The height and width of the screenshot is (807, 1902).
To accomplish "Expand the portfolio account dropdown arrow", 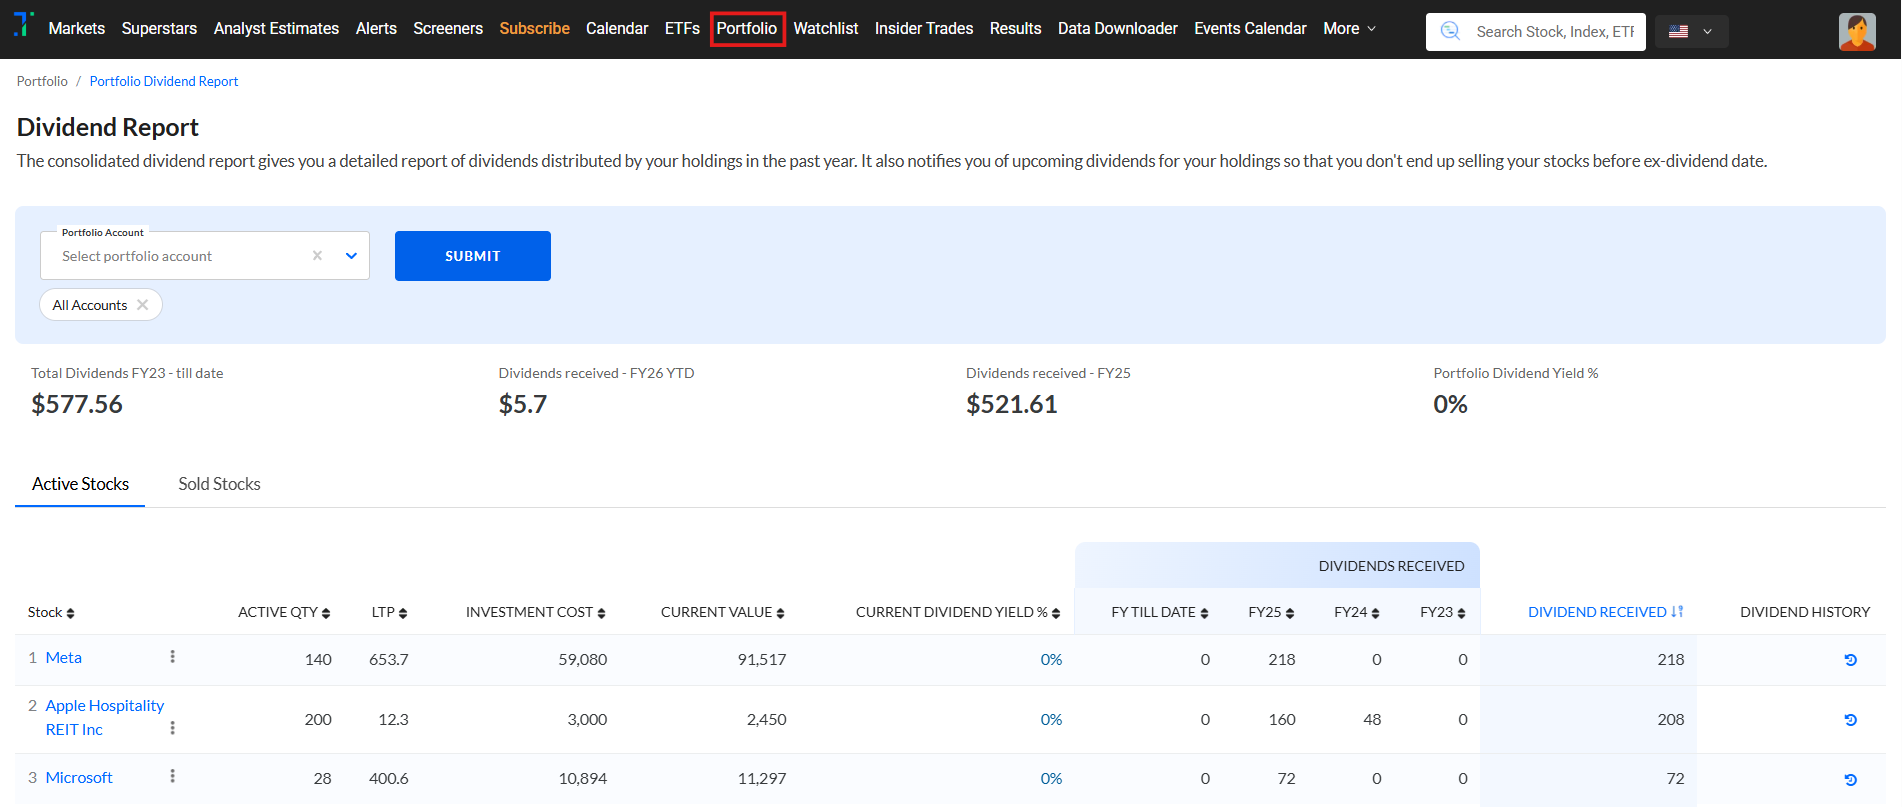I will pyautogui.click(x=351, y=256).
